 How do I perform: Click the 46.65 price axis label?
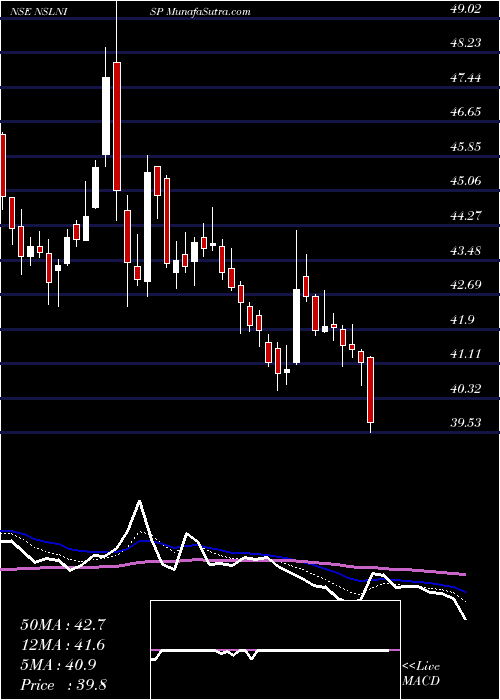click(x=466, y=112)
